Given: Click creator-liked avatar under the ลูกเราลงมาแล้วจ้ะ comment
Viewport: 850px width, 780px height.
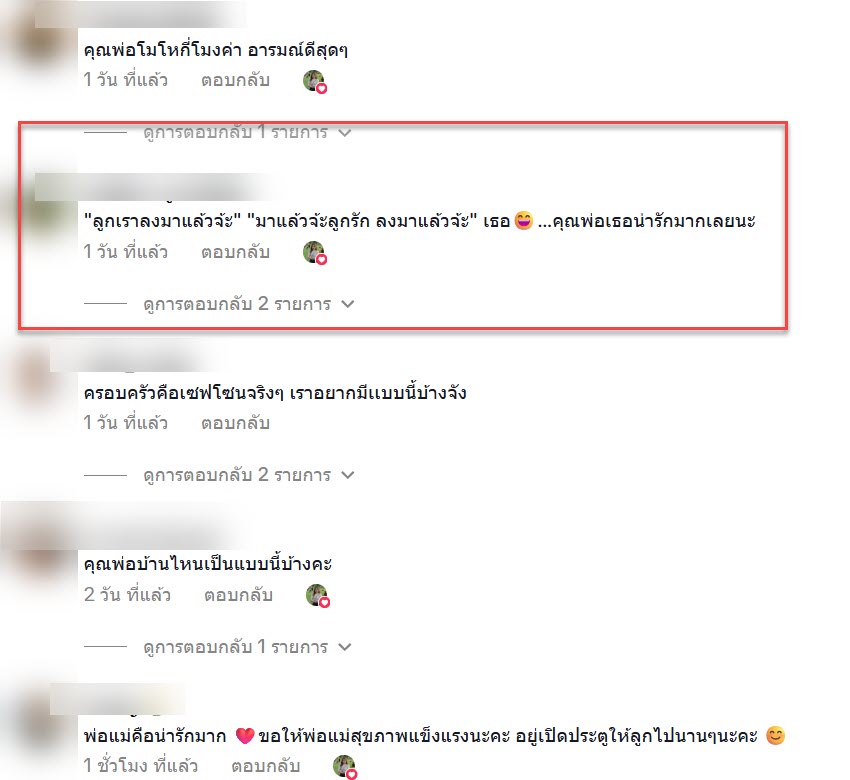Looking at the screenshot, I should pos(315,253).
